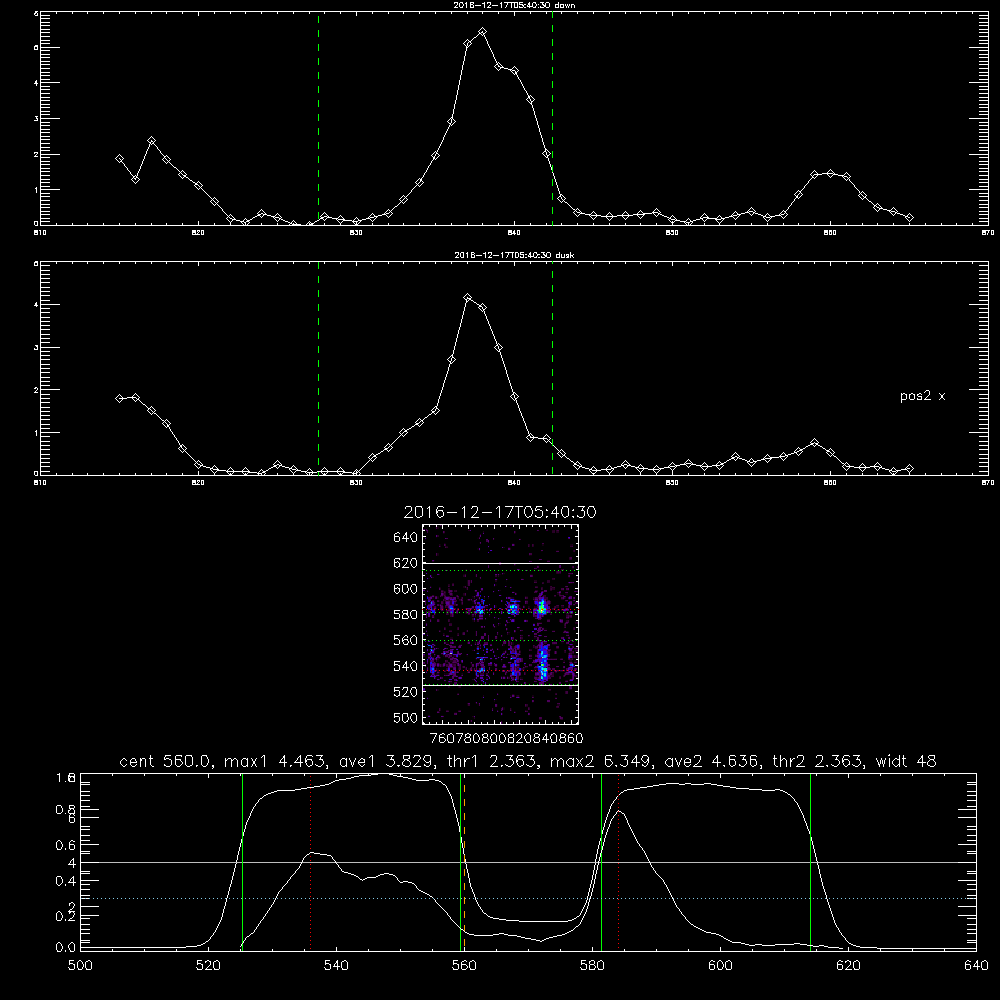Click the left green dashed line in dawn plot
This screenshot has width=1000, height=1000.
pyautogui.click(x=318, y=118)
